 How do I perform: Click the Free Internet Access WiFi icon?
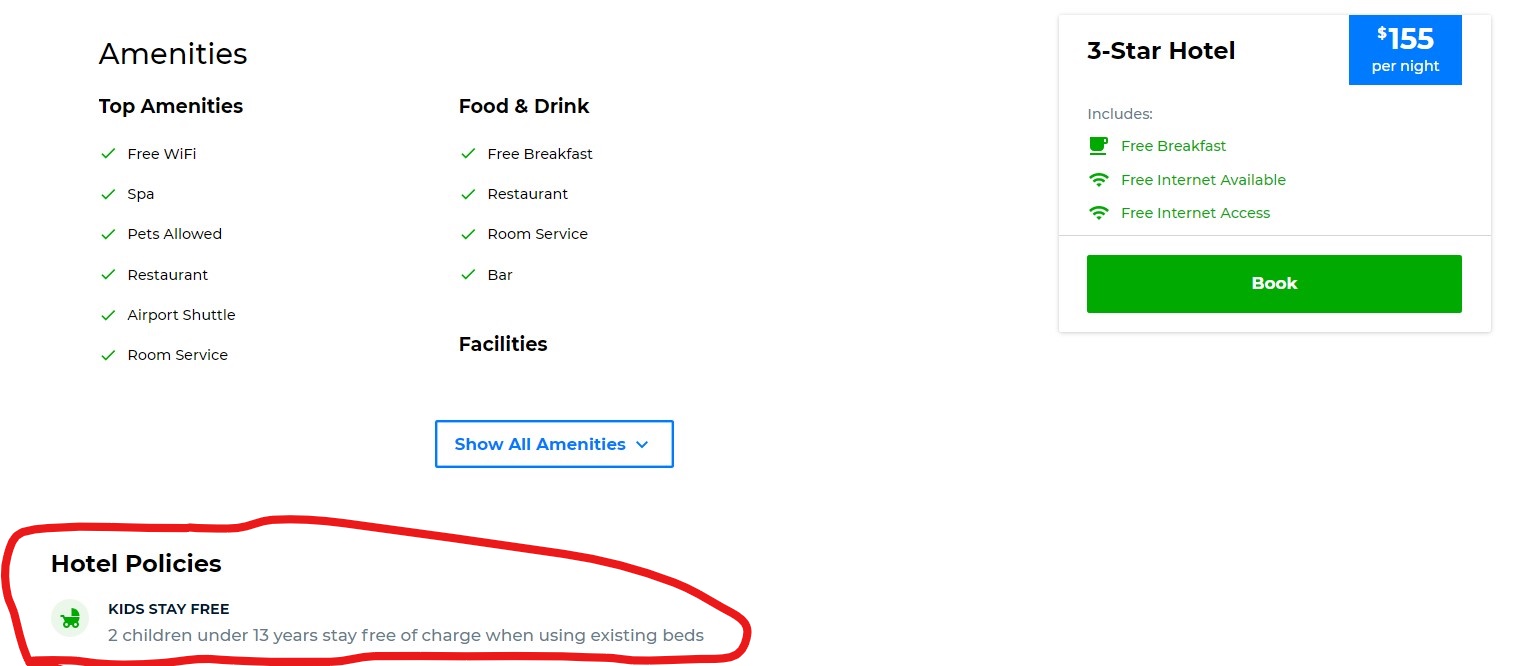click(1098, 211)
